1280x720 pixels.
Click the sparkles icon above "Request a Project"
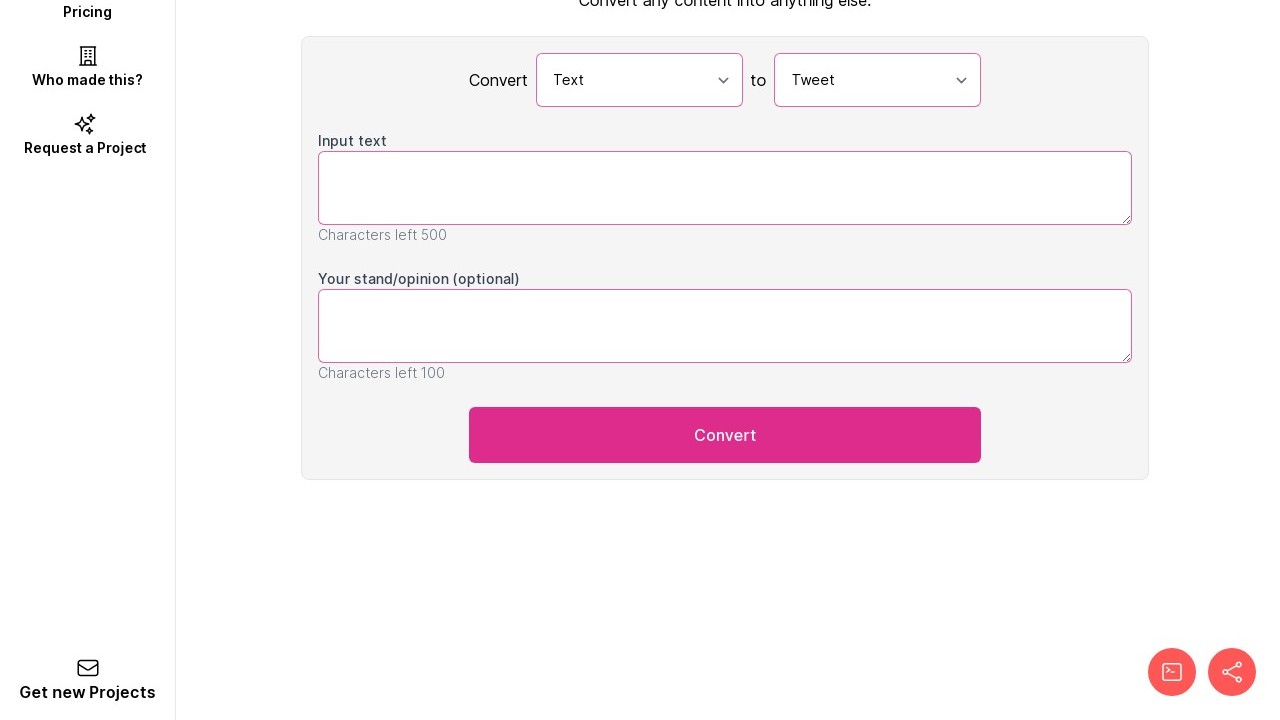click(x=86, y=124)
